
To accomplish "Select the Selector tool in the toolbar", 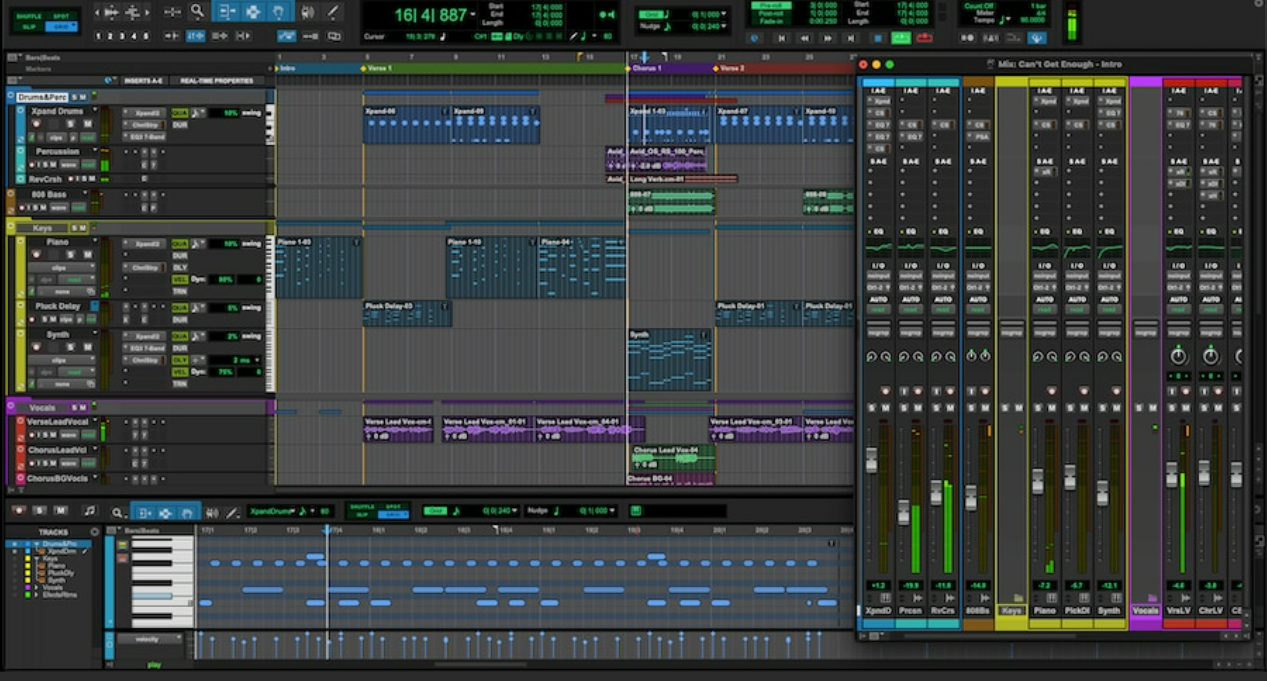I will [x=253, y=11].
